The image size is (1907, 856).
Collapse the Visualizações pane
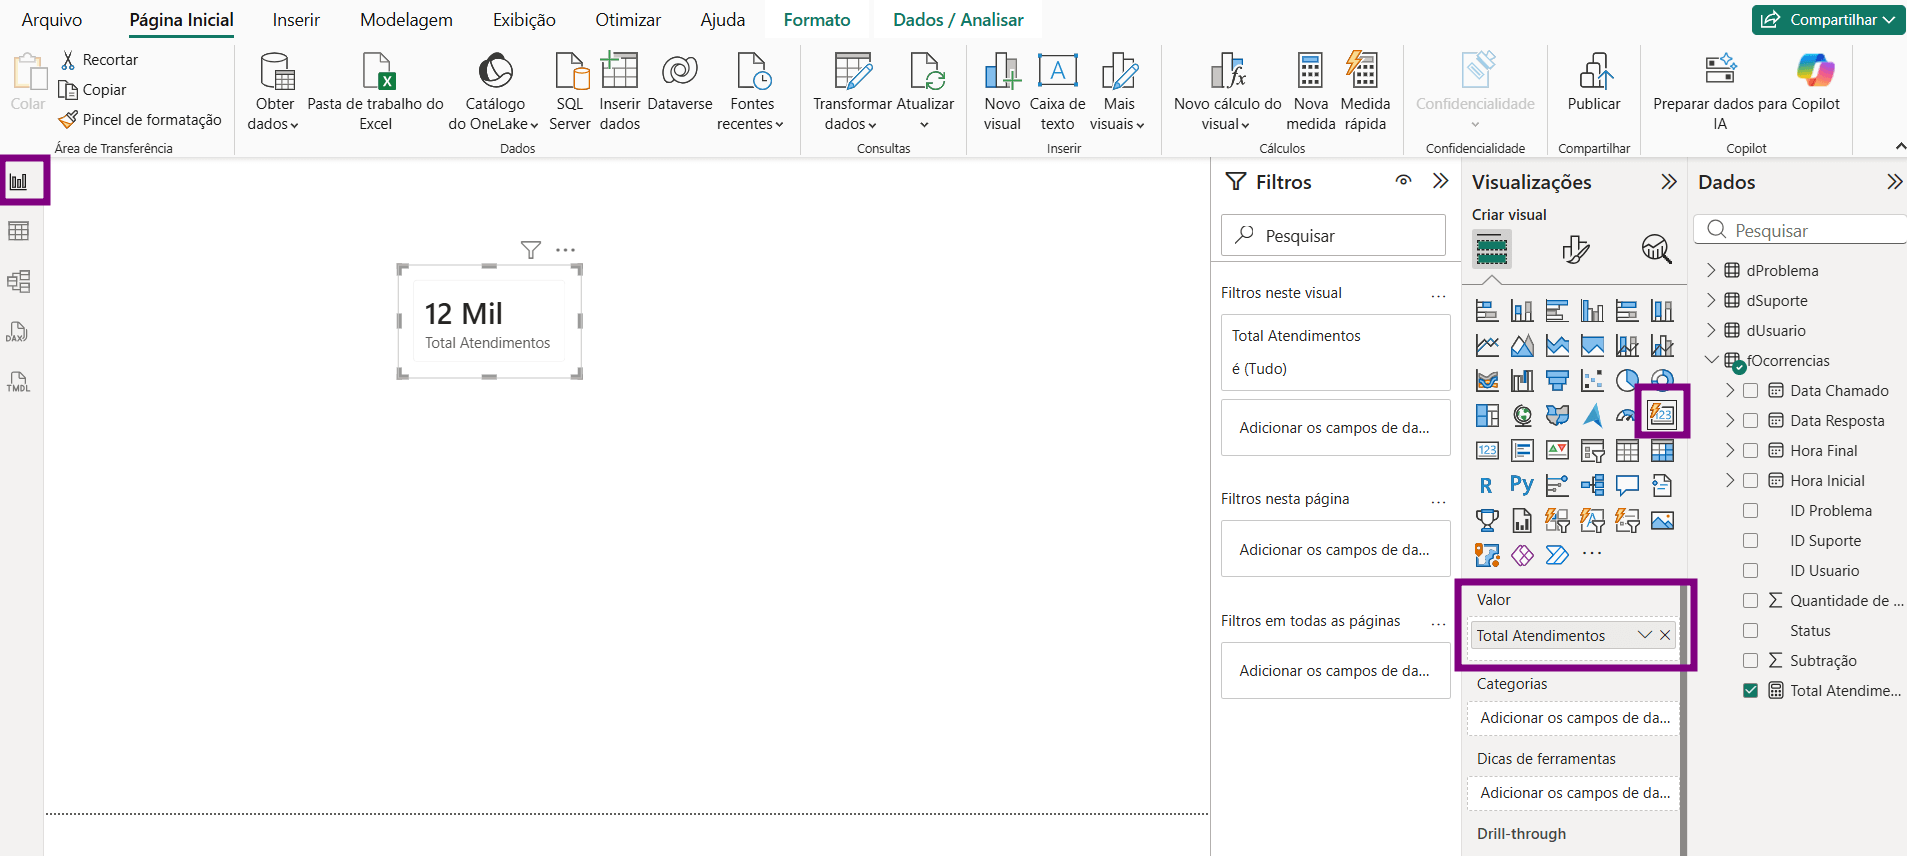1668,181
